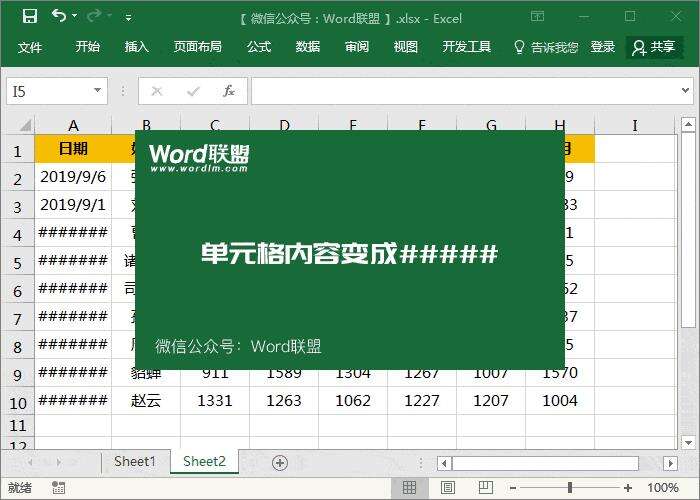Viewport: 700px width, 500px height.
Task: Click the Undo arrow icon
Action: [x=58, y=16]
